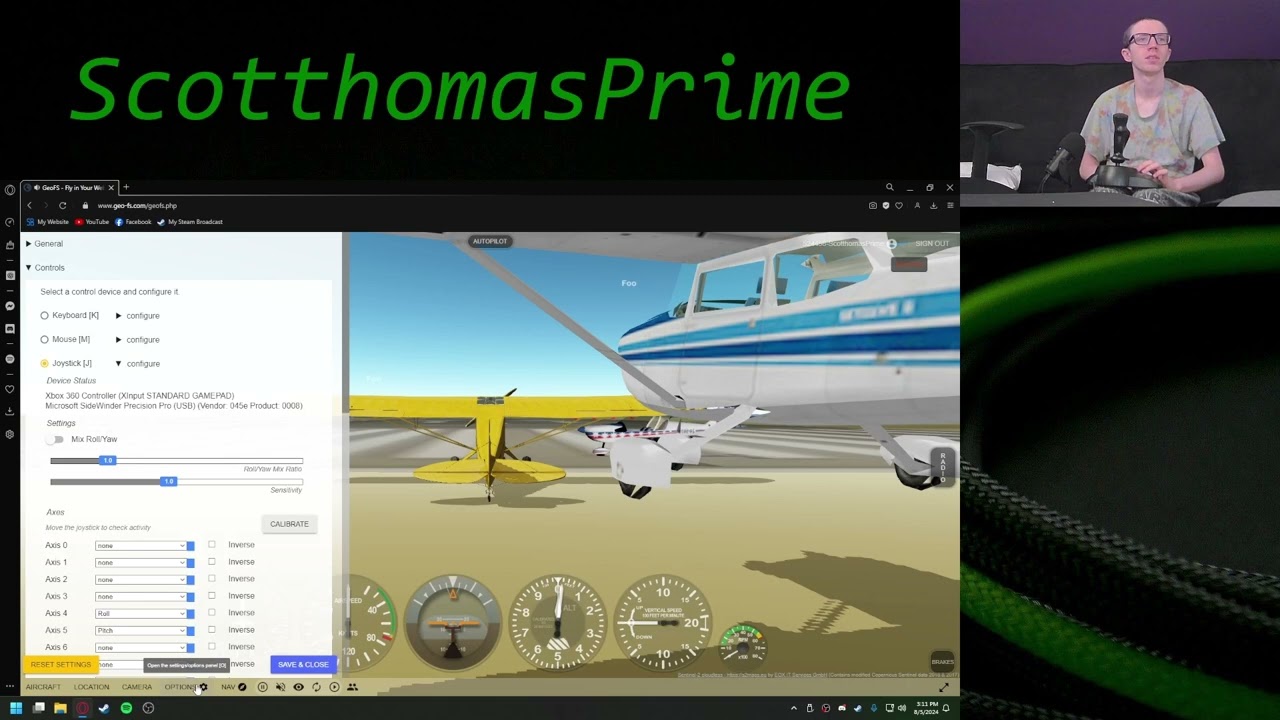Reload the page with refresh icon
Screen dimensions: 1280x720
click(x=62, y=205)
